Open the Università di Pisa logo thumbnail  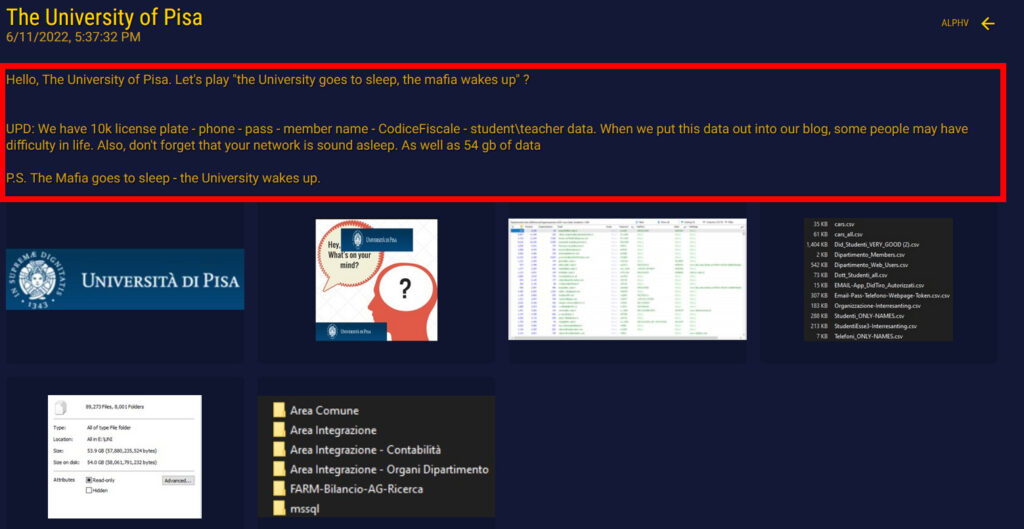point(125,279)
